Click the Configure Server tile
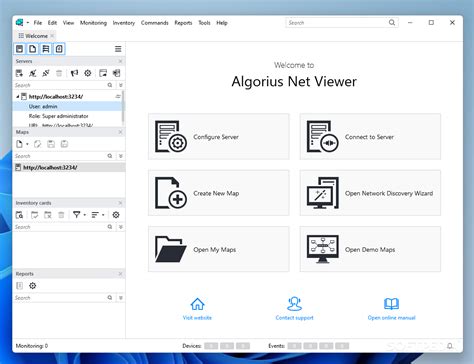 (219, 136)
